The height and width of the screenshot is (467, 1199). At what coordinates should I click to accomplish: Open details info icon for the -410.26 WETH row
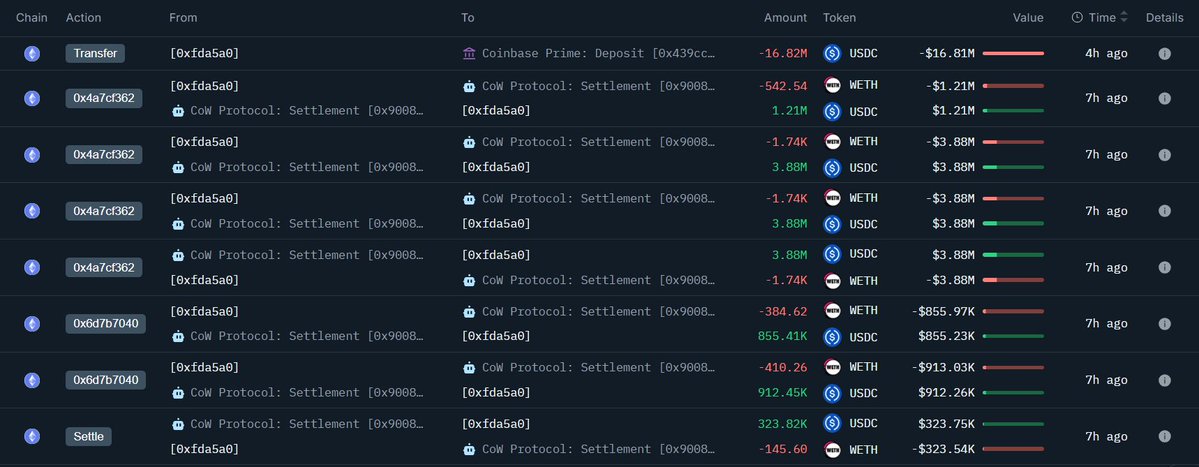click(x=1165, y=381)
